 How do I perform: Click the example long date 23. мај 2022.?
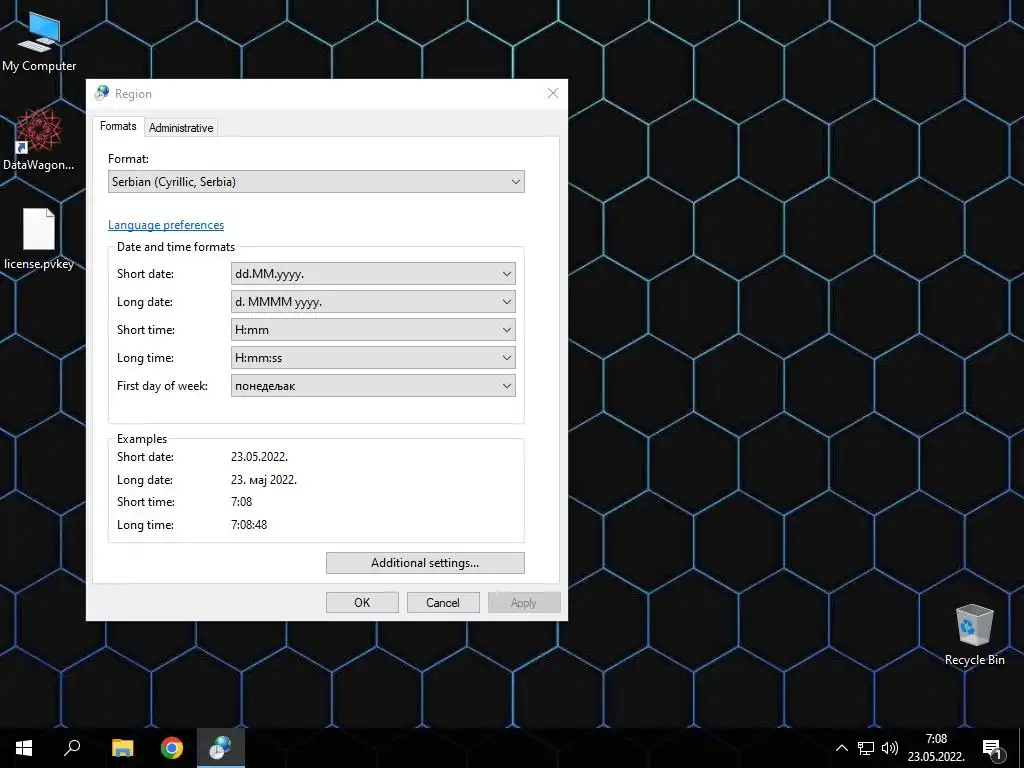[264, 479]
